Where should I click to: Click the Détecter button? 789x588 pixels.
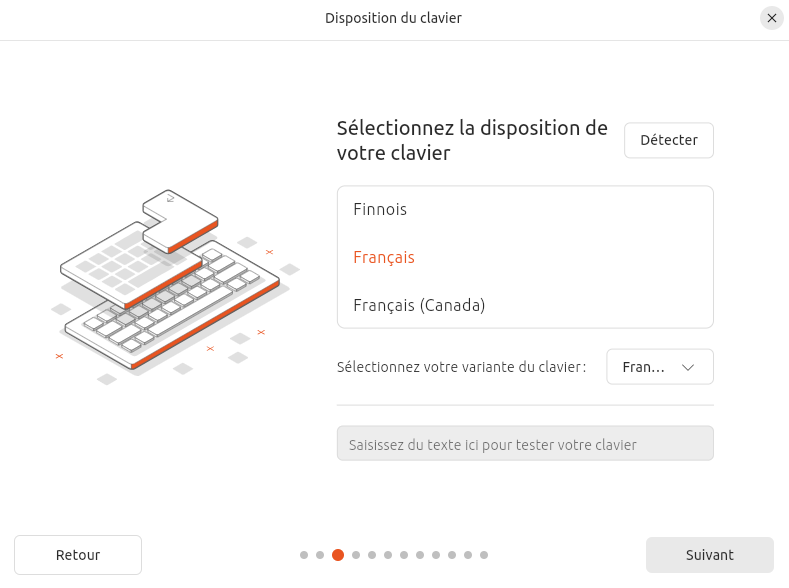pos(669,140)
